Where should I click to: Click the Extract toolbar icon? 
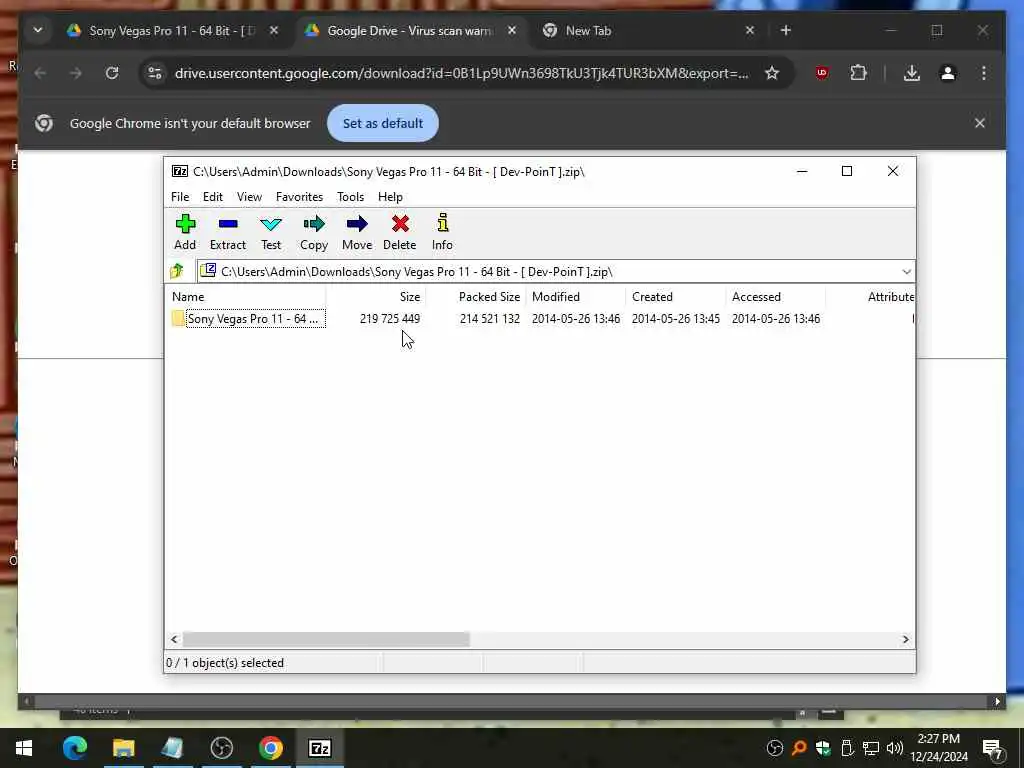coord(227,232)
